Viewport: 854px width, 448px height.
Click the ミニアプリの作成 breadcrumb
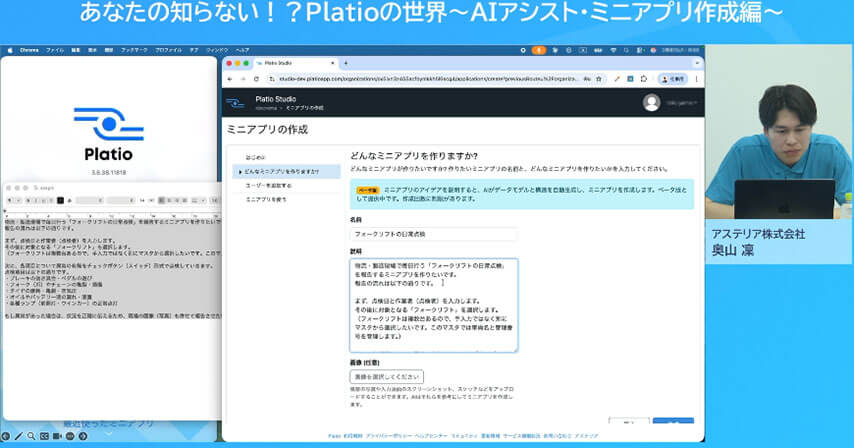click(304, 108)
